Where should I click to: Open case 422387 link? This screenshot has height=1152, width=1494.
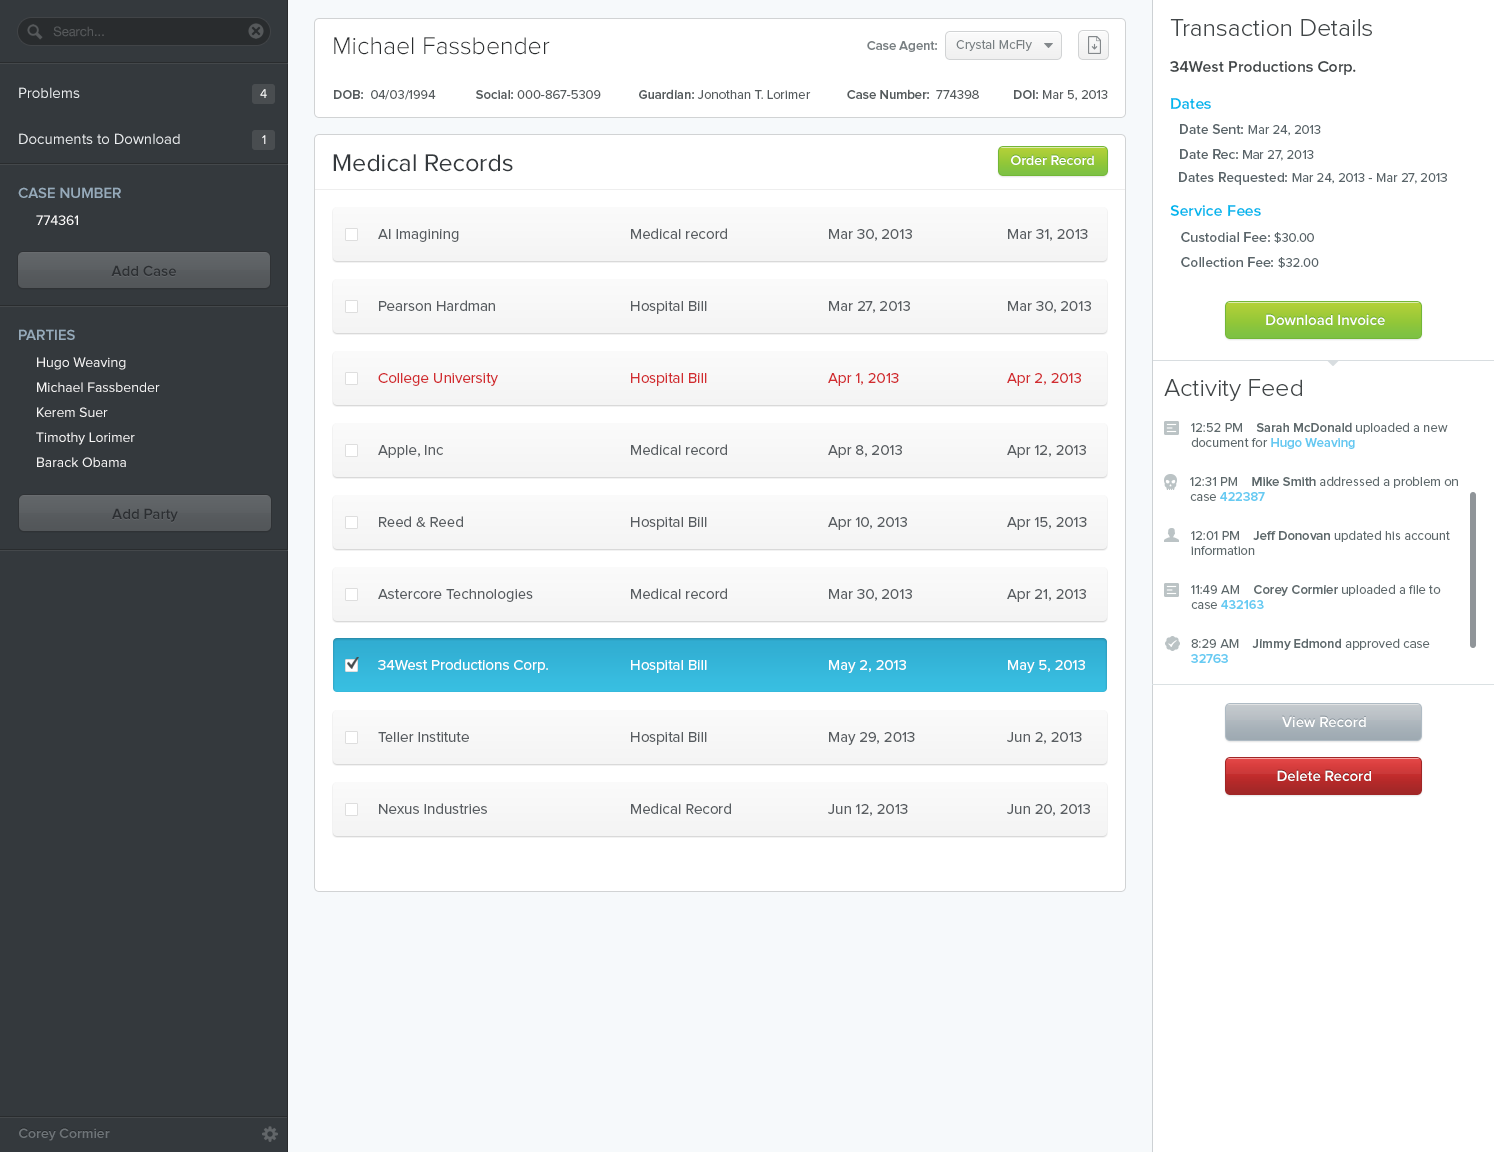1242,497
